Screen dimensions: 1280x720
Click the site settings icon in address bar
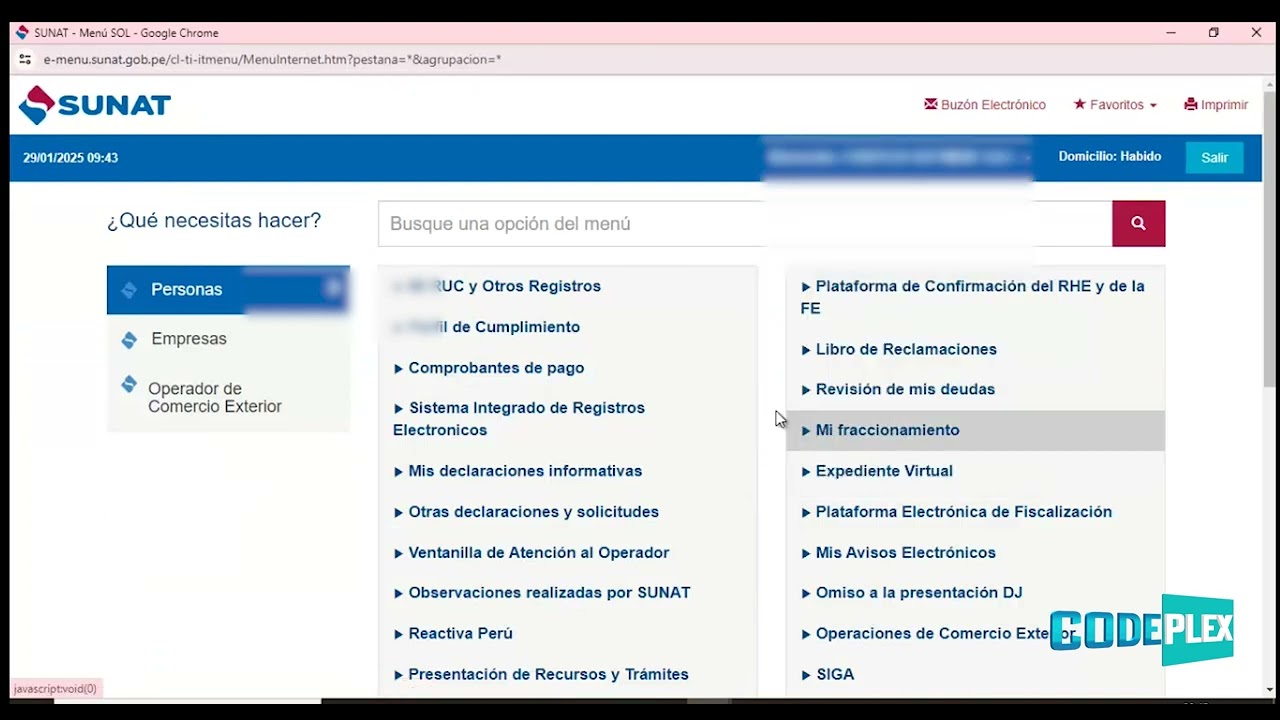point(25,59)
